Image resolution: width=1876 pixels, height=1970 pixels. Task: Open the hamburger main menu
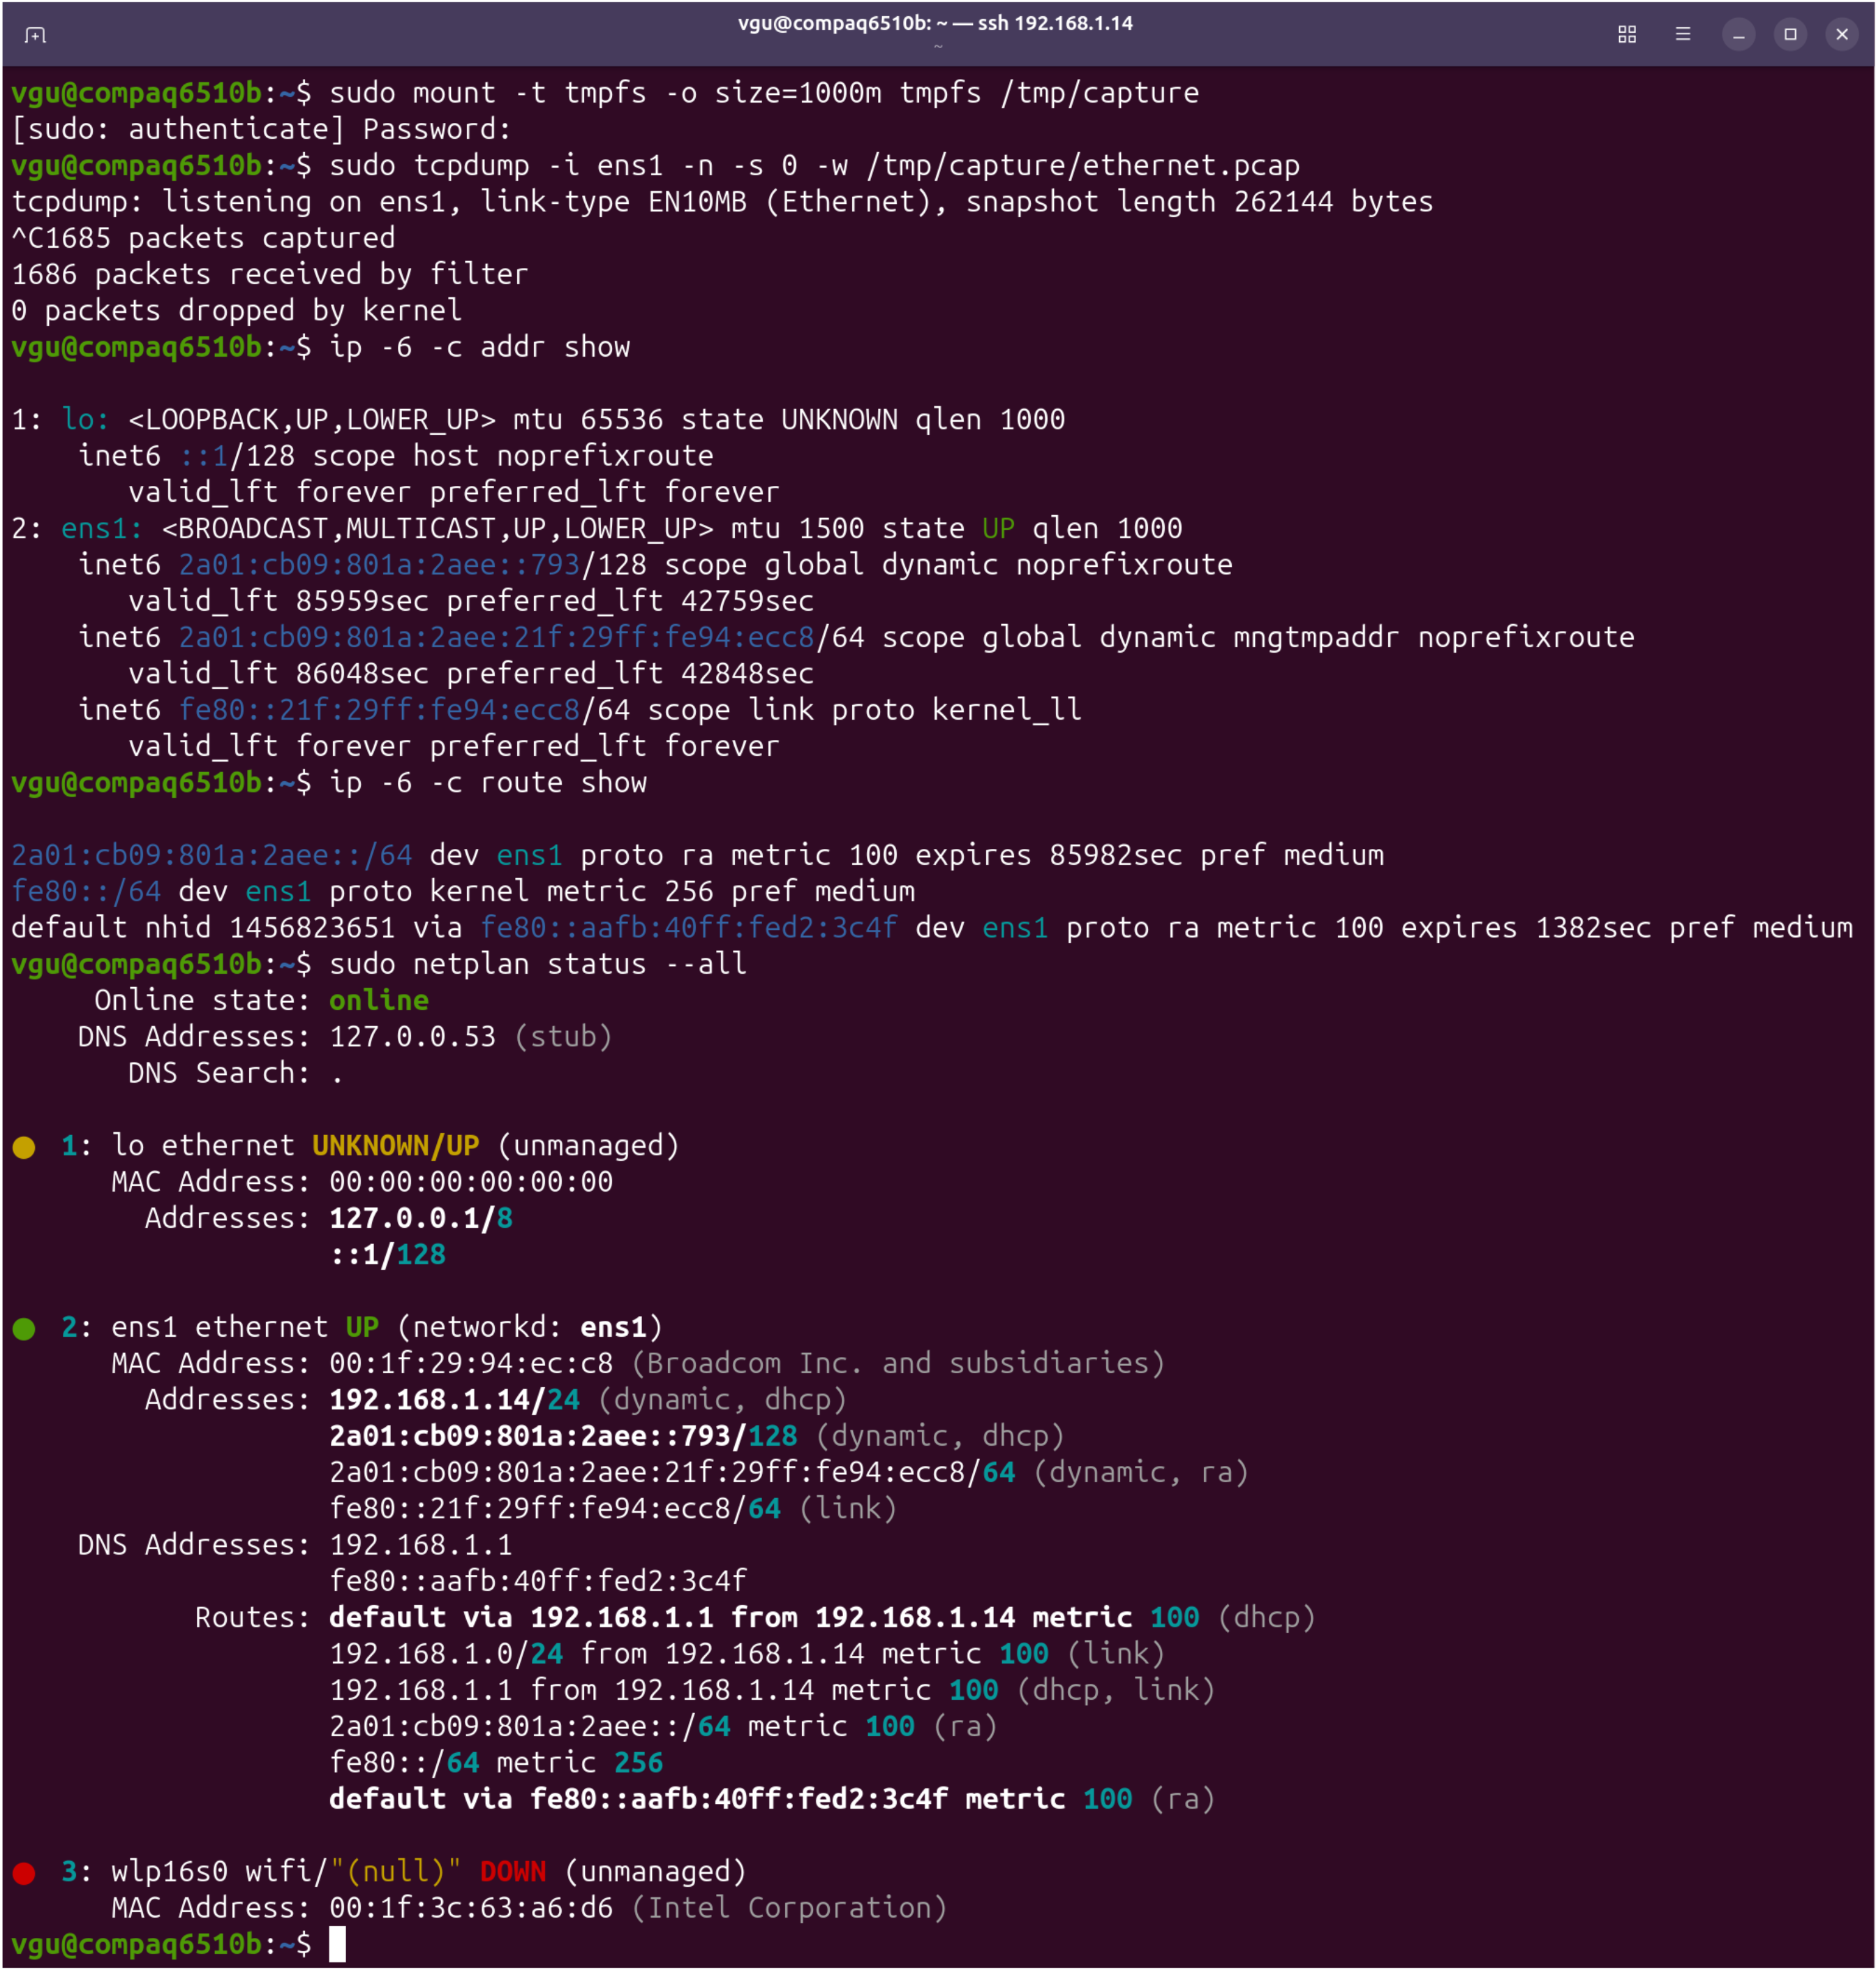pos(1682,34)
